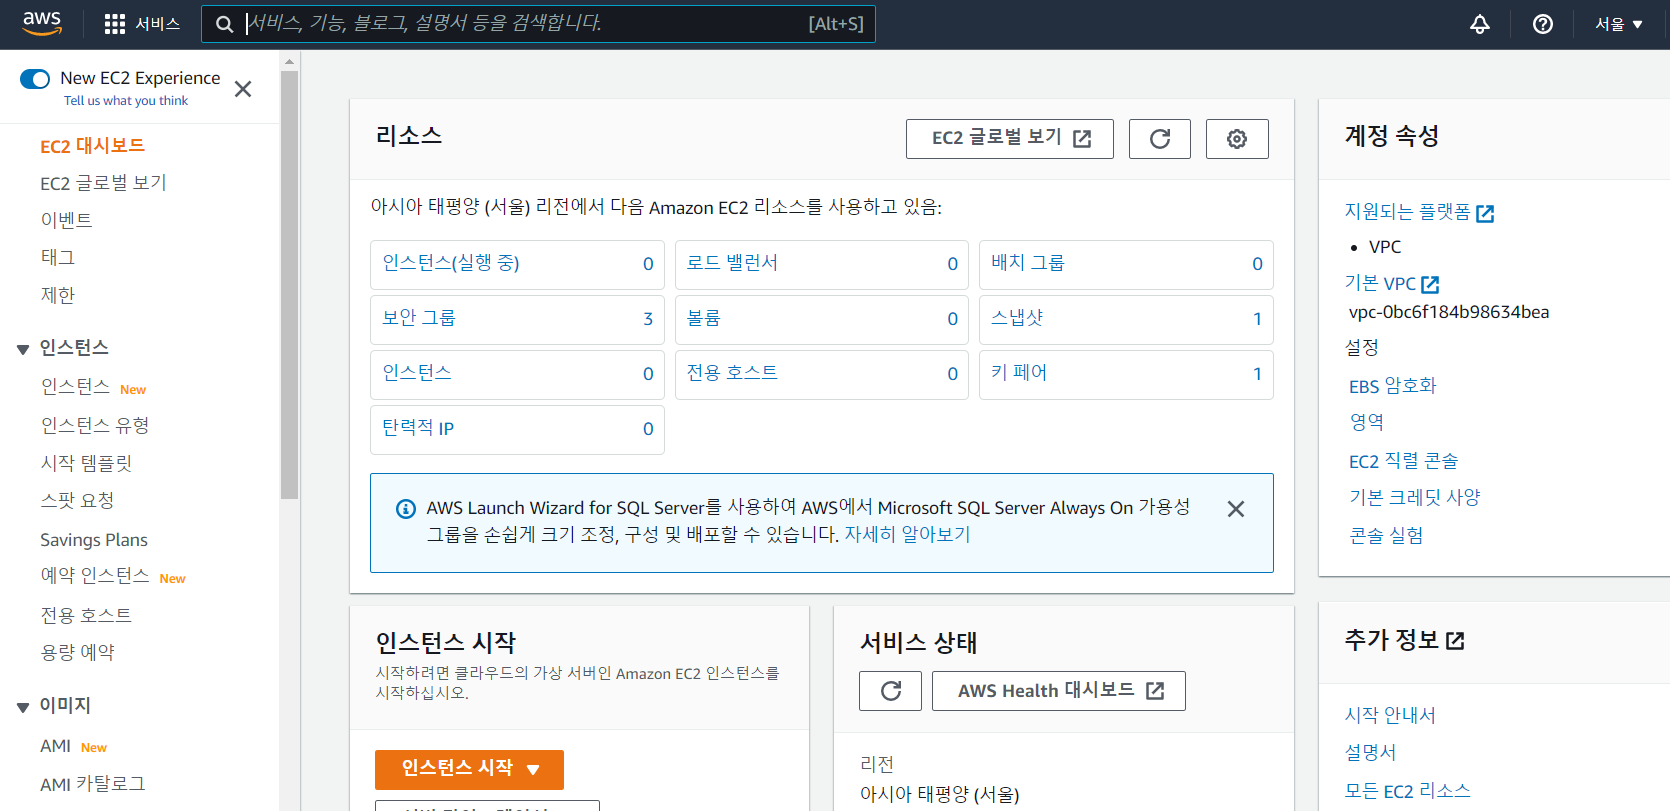Image resolution: width=1670 pixels, height=811 pixels.
Task: Click the EC2 글로벌 보기 button
Action: (1010, 139)
